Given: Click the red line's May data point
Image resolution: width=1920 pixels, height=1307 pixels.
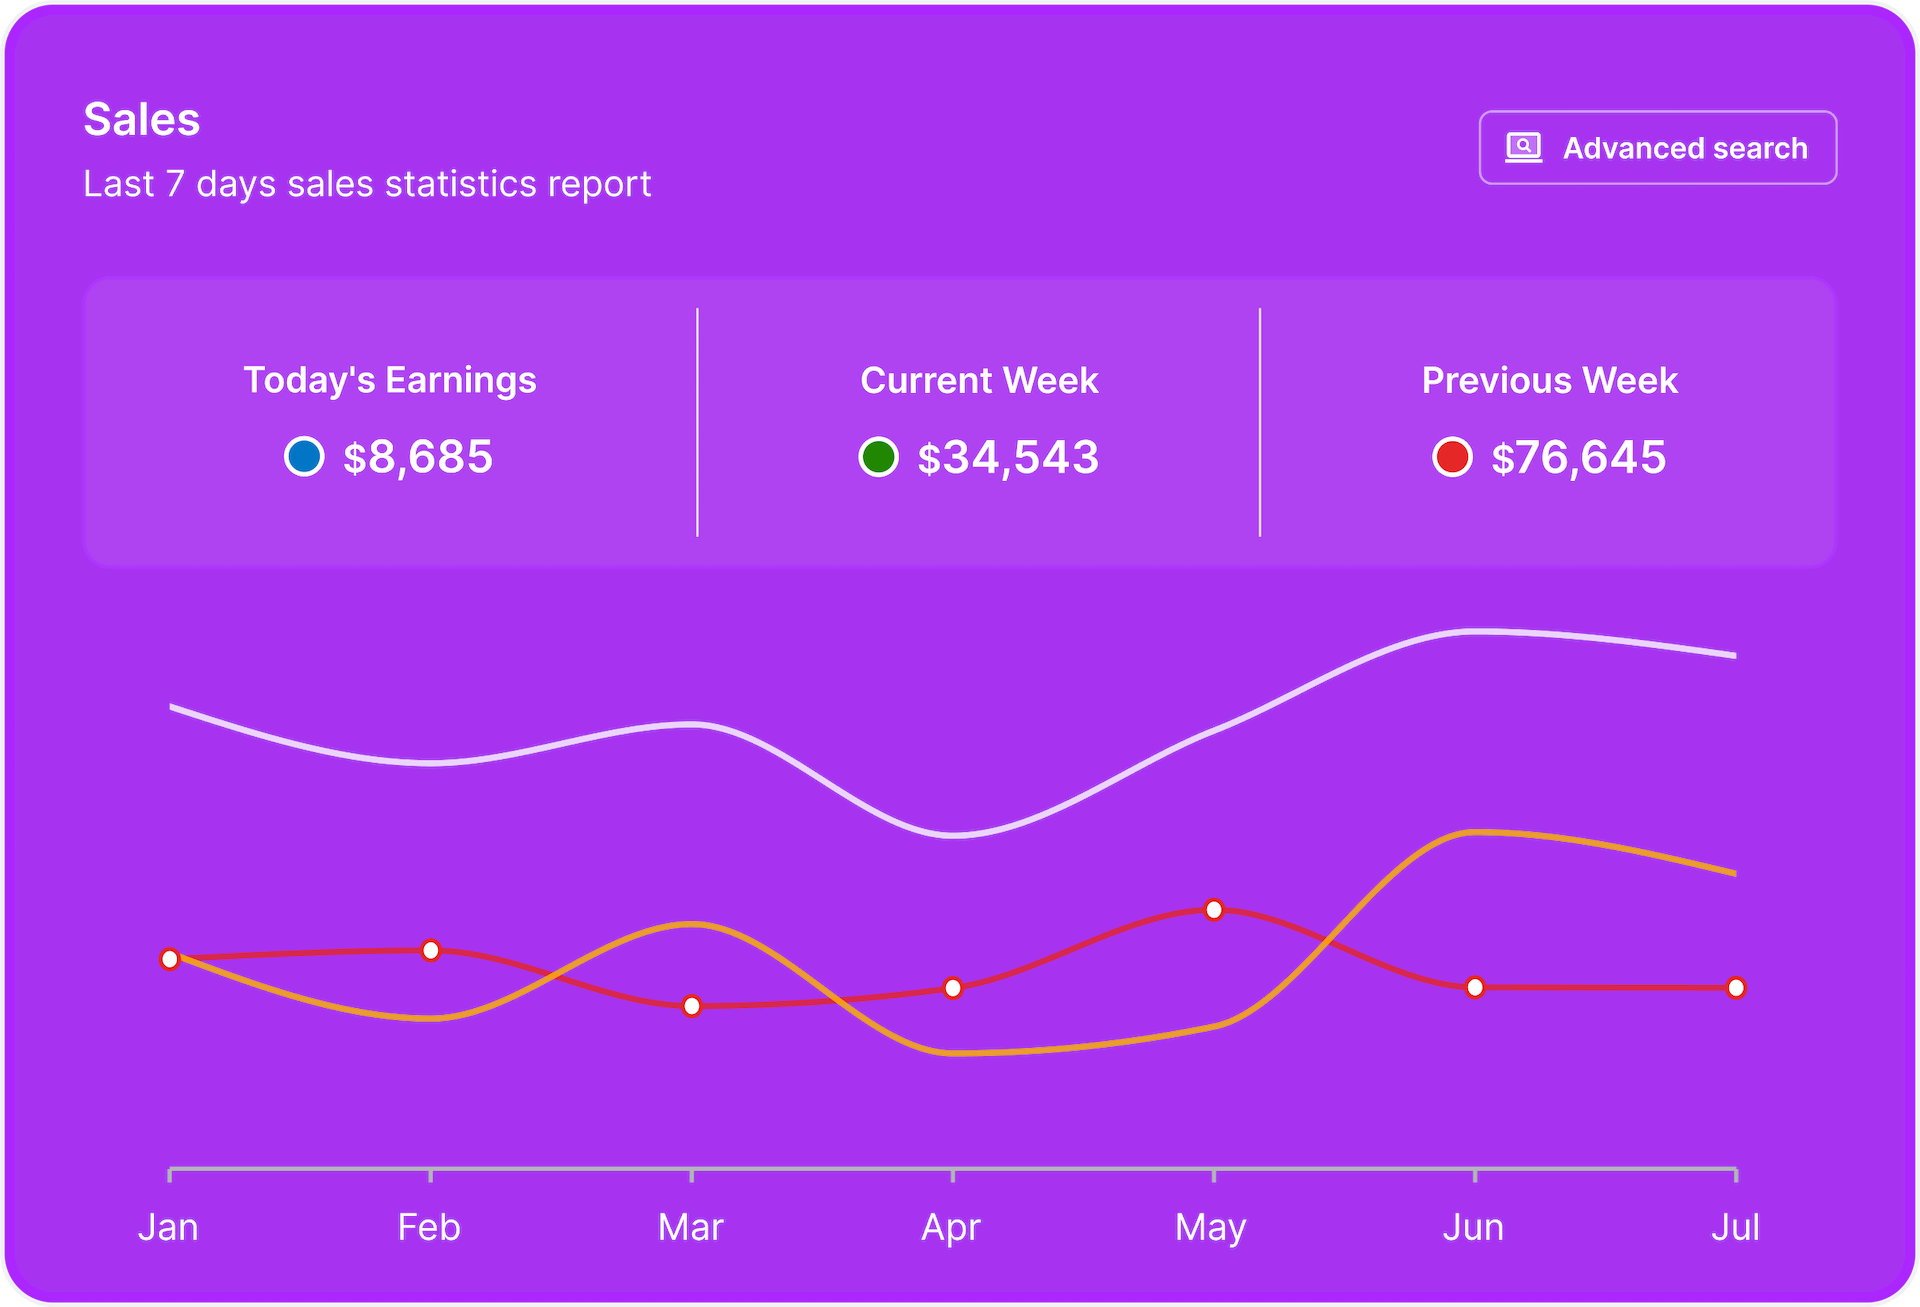Looking at the screenshot, I should point(1214,910).
